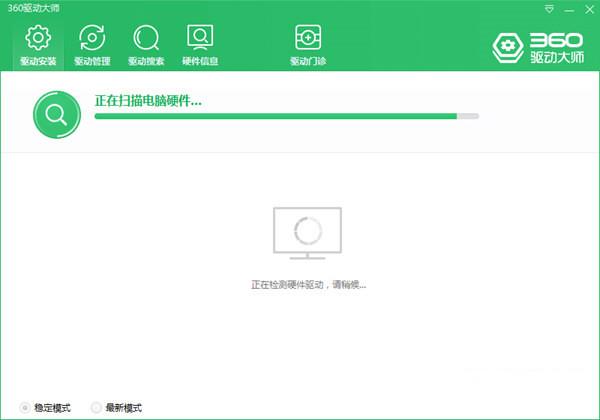This screenshot has height=420, width=600.
Task: Open the 硬件信息 monitor icon
Action: (x=200, y=38)
